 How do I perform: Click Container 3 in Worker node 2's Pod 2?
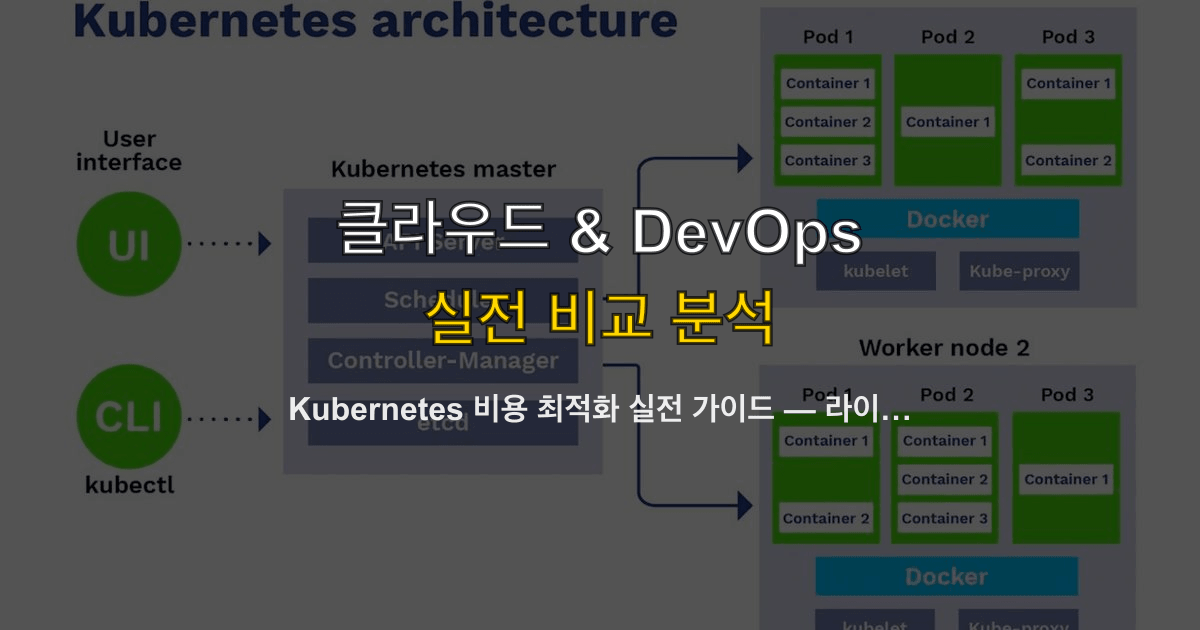coord(945,518)
